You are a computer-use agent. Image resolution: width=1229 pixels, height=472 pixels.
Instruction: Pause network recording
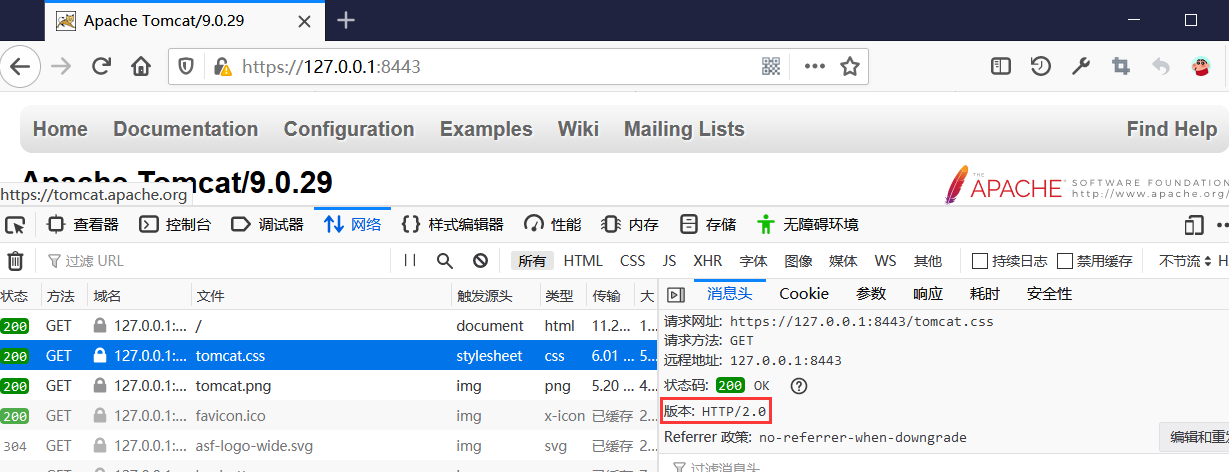pyautogui.click(x=410, y=261)
